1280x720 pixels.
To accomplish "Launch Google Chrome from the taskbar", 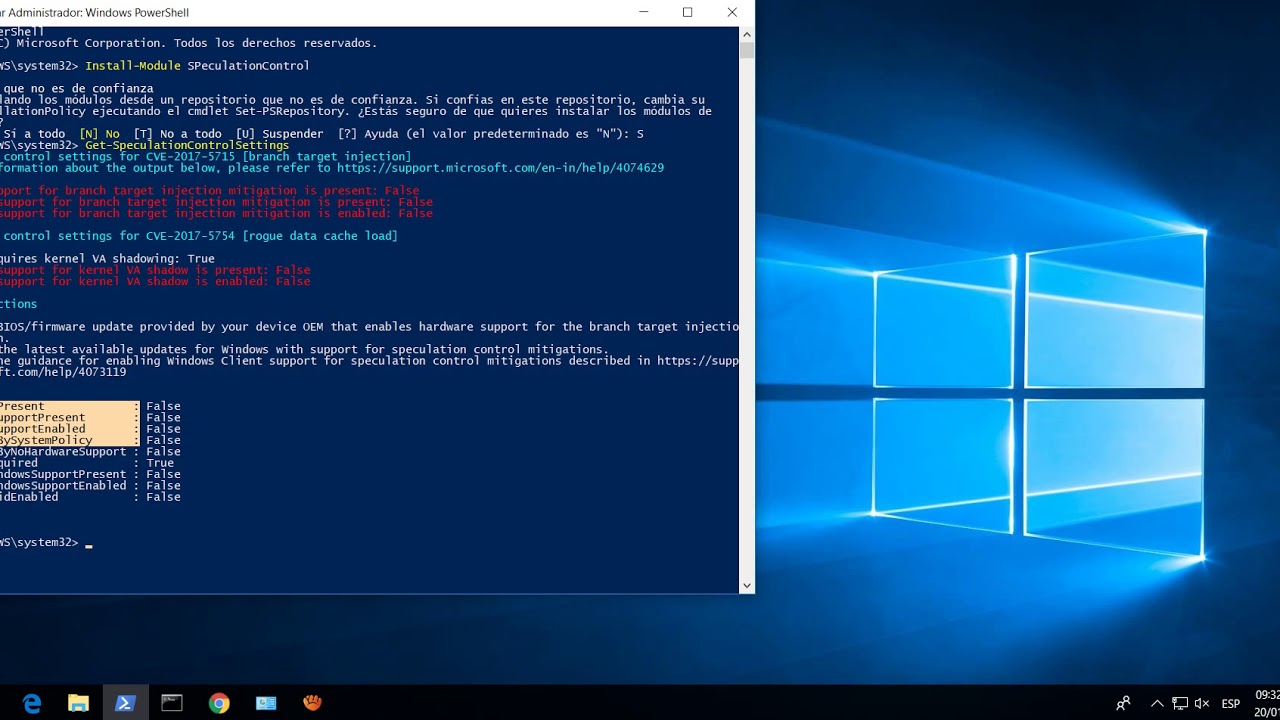I will 219,703.
